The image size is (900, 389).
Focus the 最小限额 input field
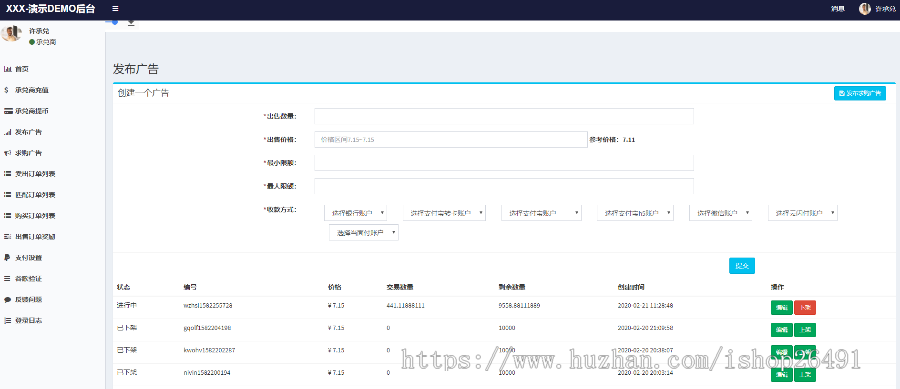tap(504, 163)
